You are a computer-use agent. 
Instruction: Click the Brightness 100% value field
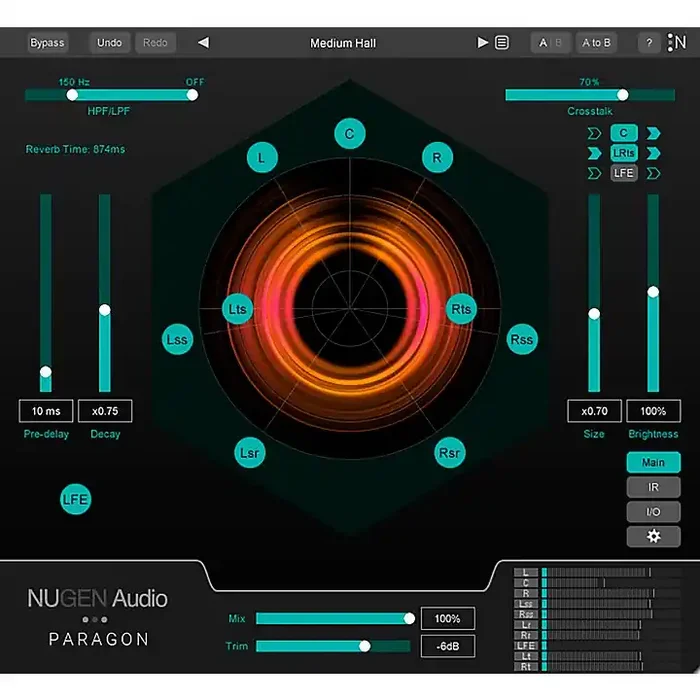[654, 411]
